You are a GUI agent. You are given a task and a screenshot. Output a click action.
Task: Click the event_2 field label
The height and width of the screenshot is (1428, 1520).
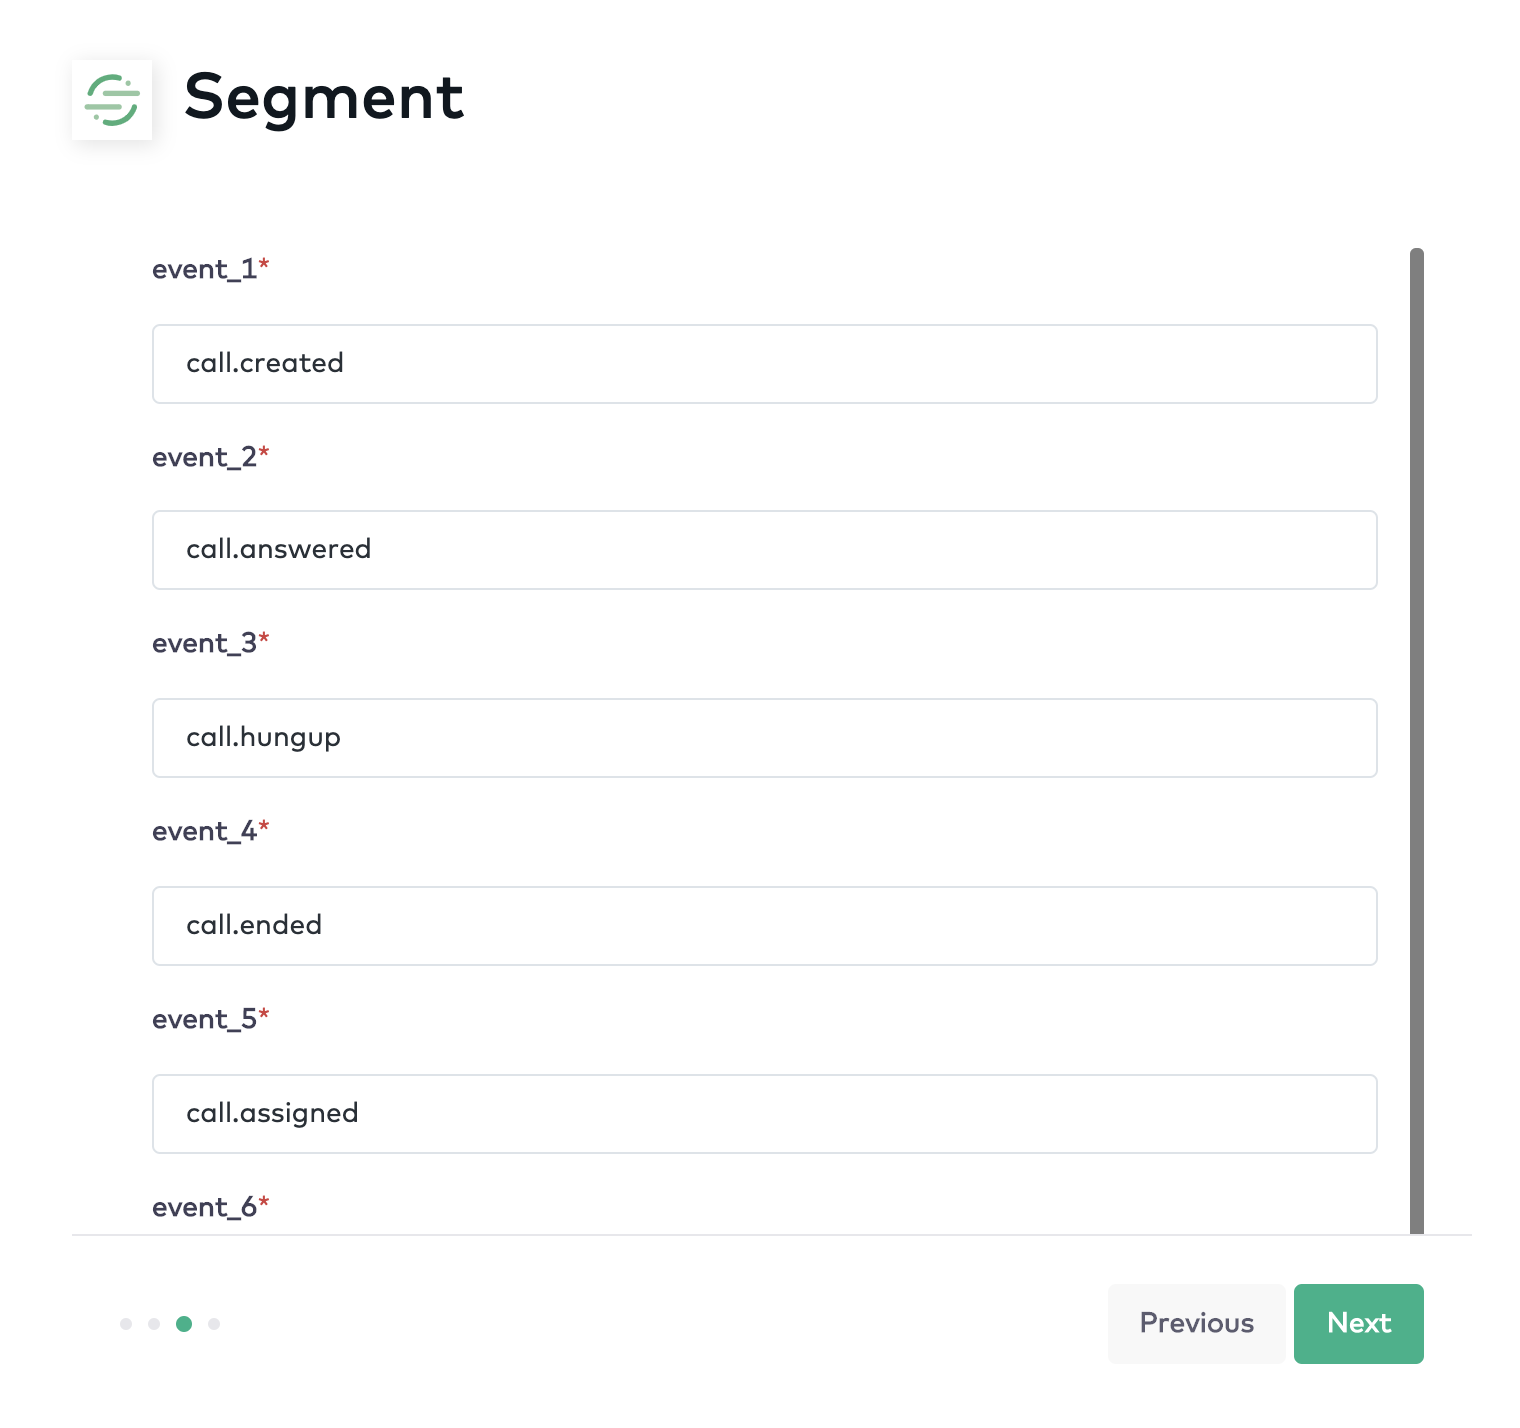coord(204,456)
